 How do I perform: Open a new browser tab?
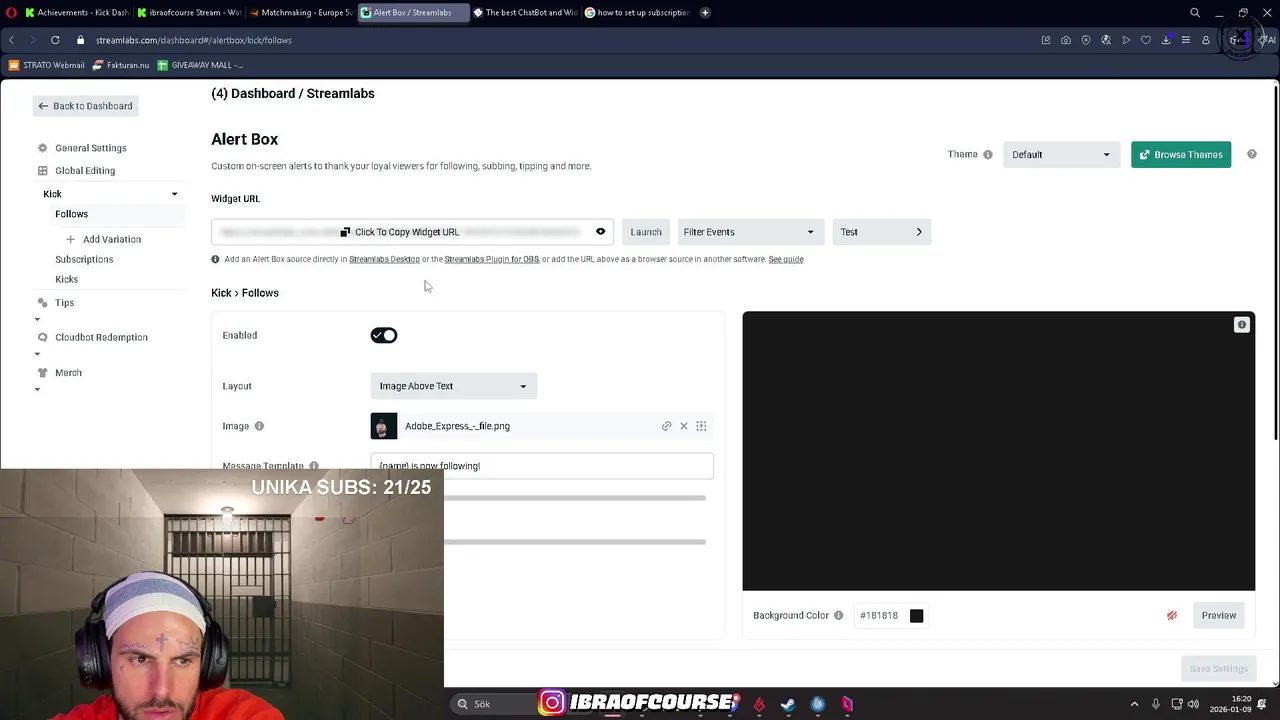coord(705,13)
